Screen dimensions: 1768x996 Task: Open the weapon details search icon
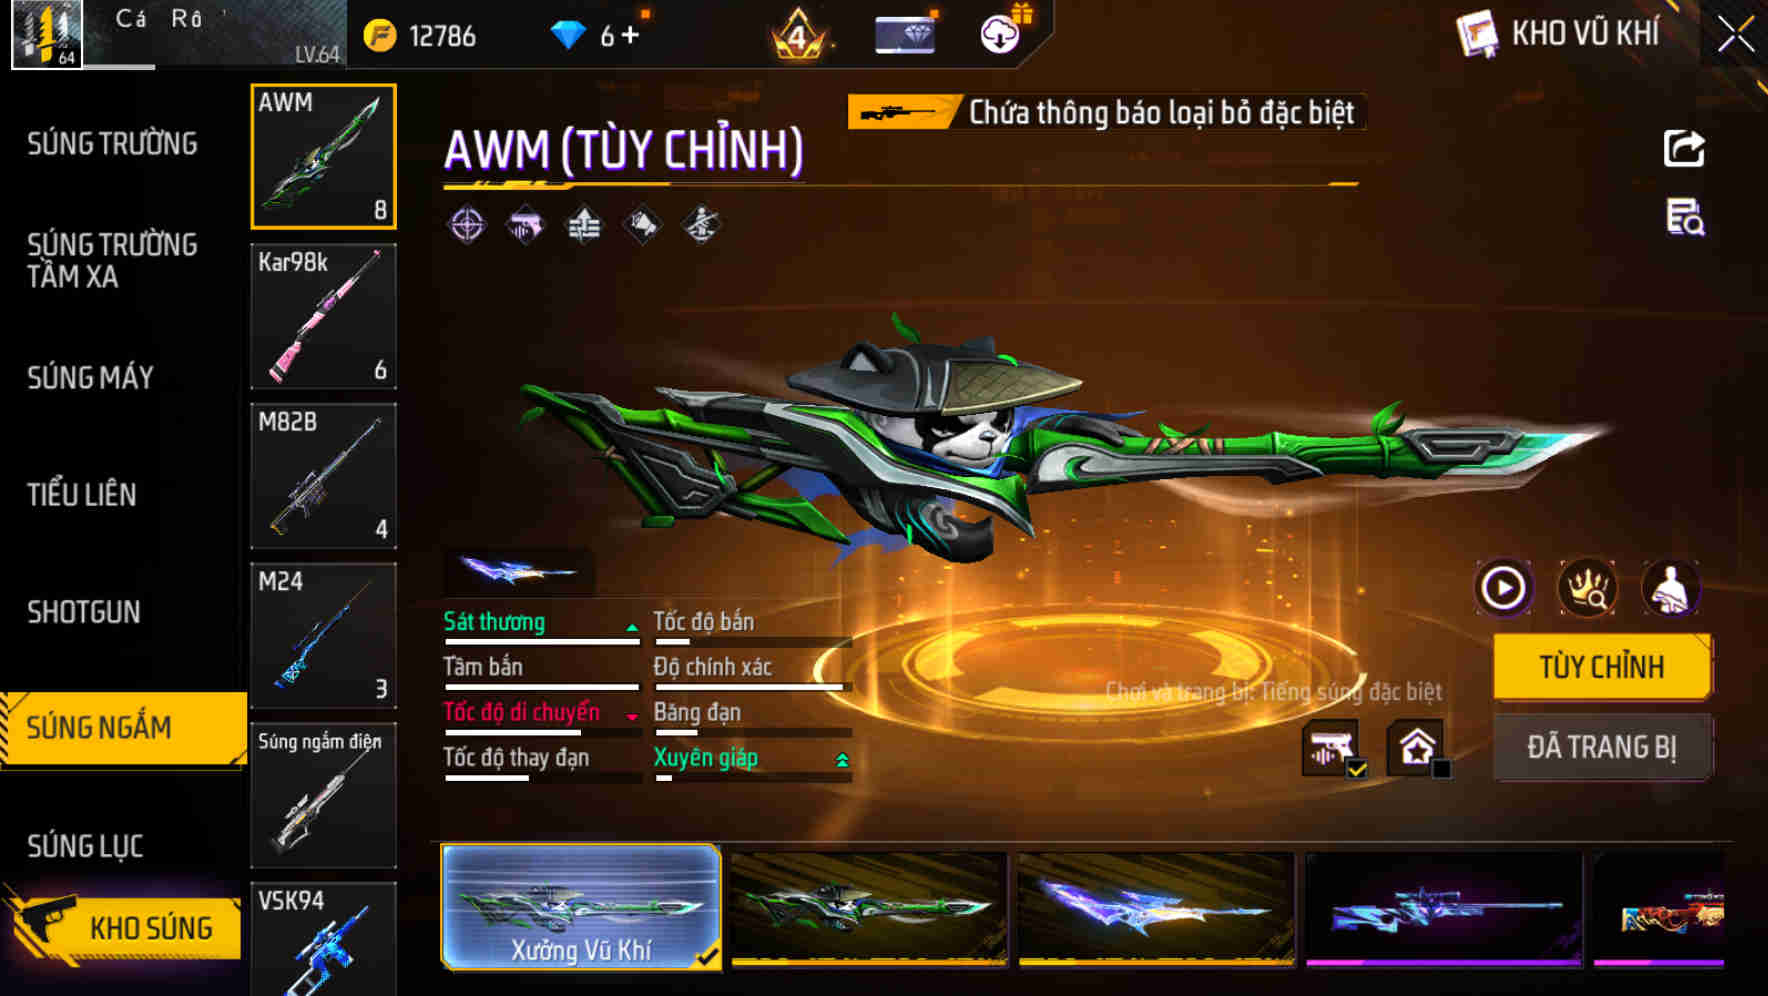point(1685,217)
